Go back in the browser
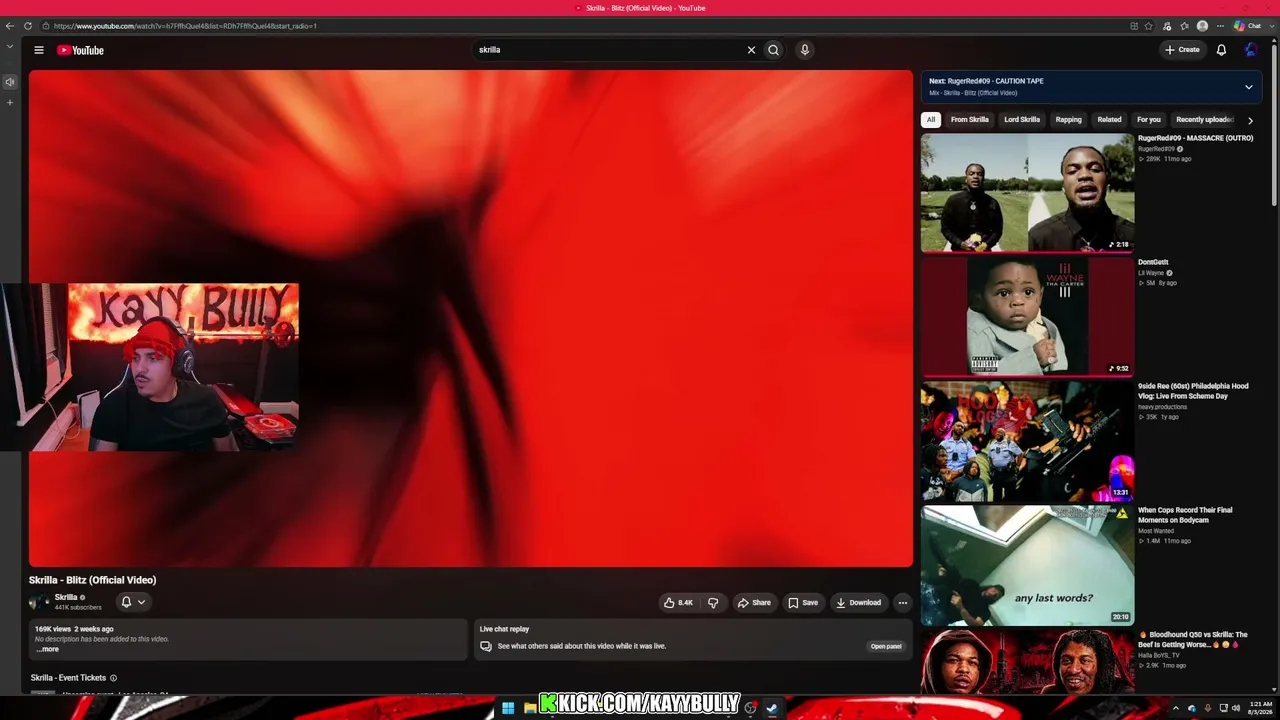 (x=10, y=26)
